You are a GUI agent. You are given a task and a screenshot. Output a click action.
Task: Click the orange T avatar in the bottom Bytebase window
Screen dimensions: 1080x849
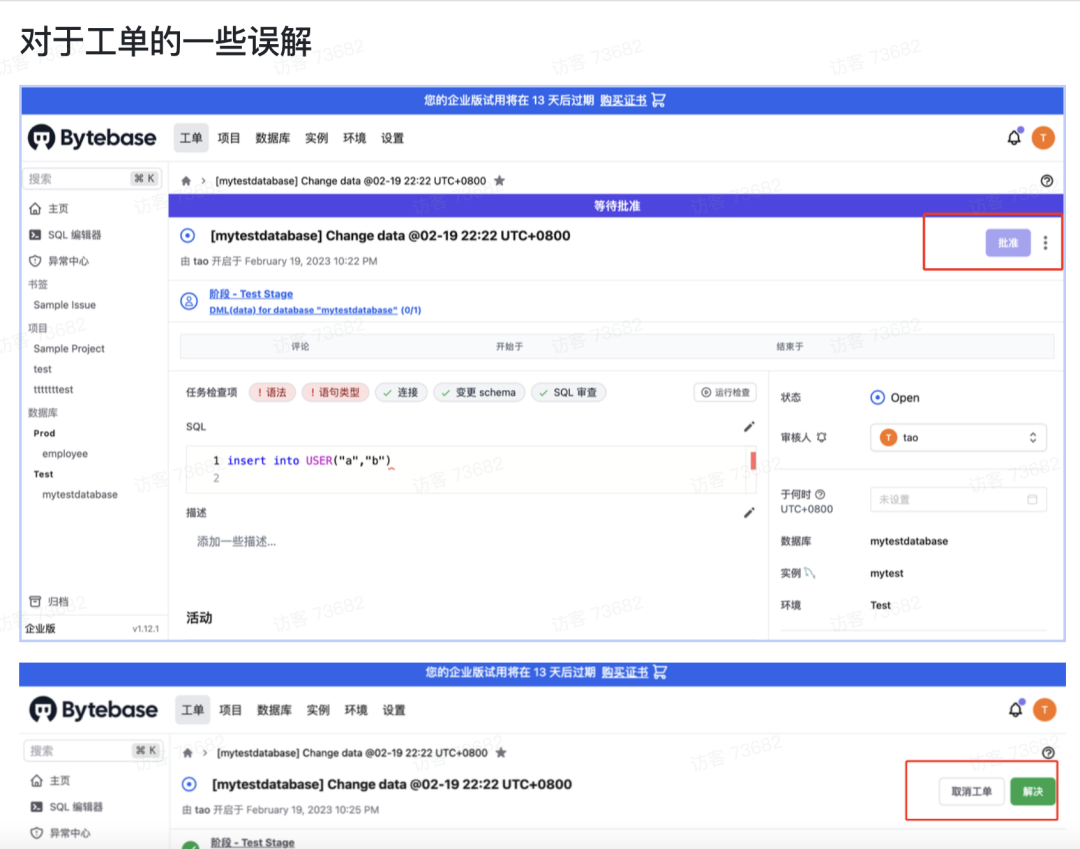click(1044, 710)
